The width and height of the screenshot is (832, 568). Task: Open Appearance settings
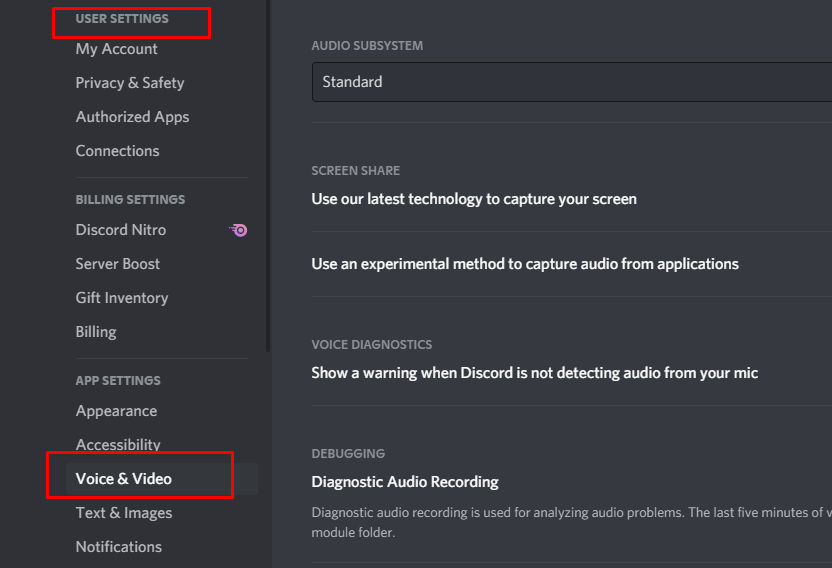[x=116, y=411]
